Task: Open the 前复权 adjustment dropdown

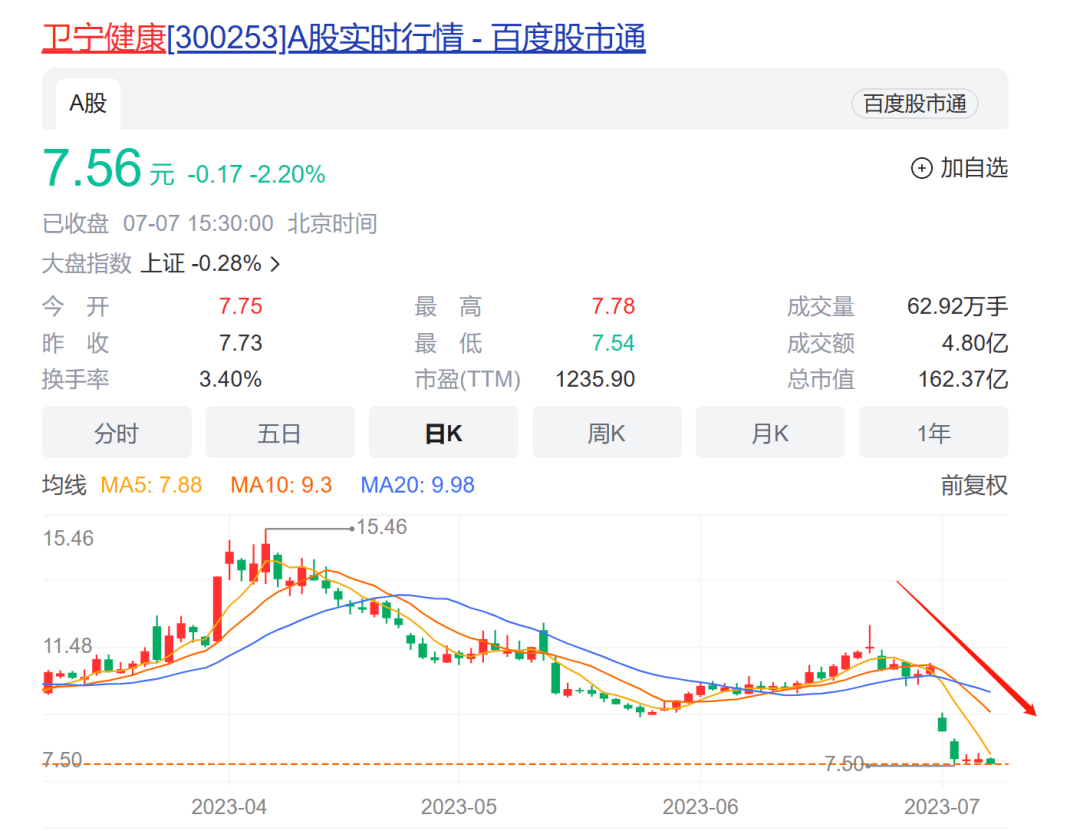Action: click(x=973, y=486)
